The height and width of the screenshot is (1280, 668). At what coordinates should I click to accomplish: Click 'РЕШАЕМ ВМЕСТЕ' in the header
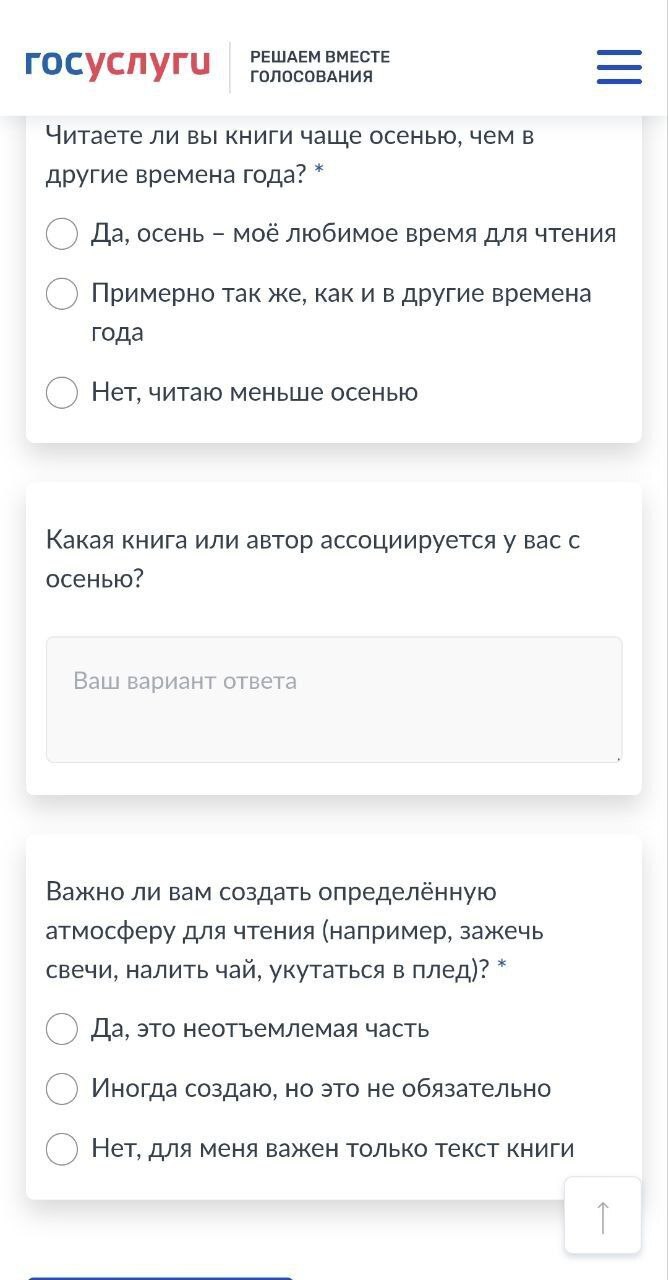[x=320, y=57]
